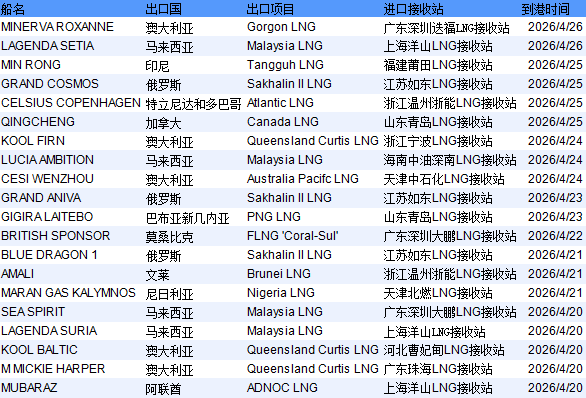Image resolution: width=586 pixels, height=398 pixels.
Task: Select 2026/4/26 date in MINERVA ROXANNE row
Action: coord(555,27)
